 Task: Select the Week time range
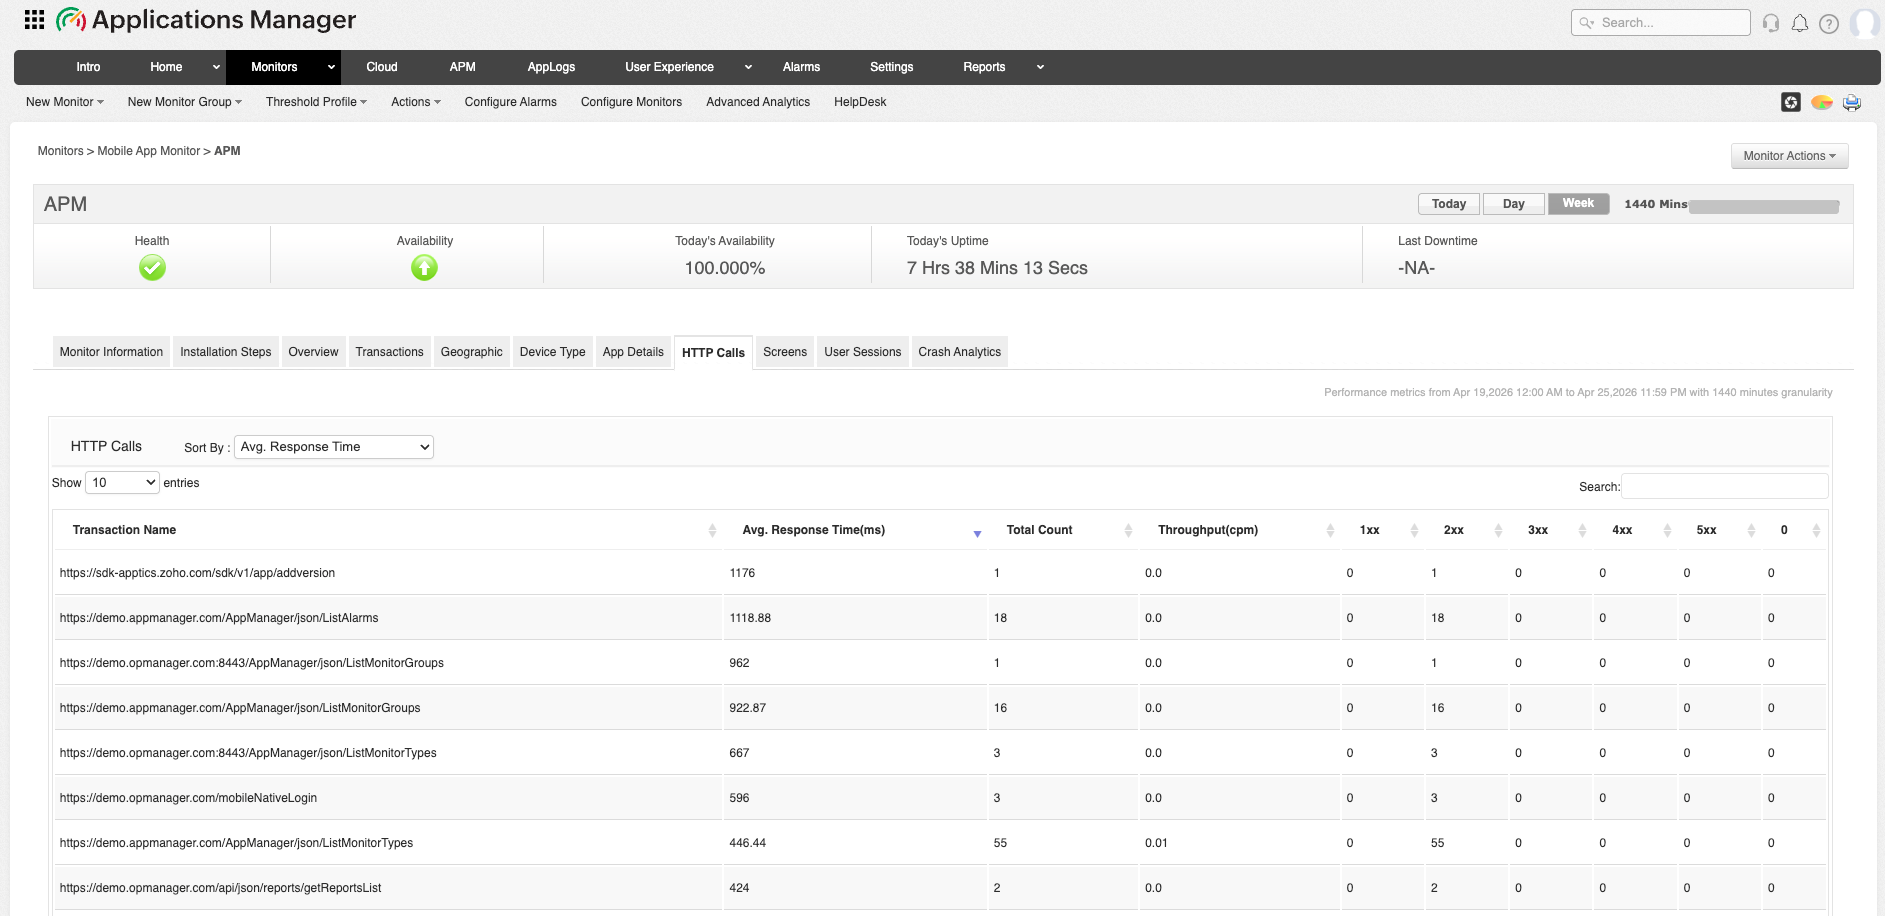[1578, 203]
